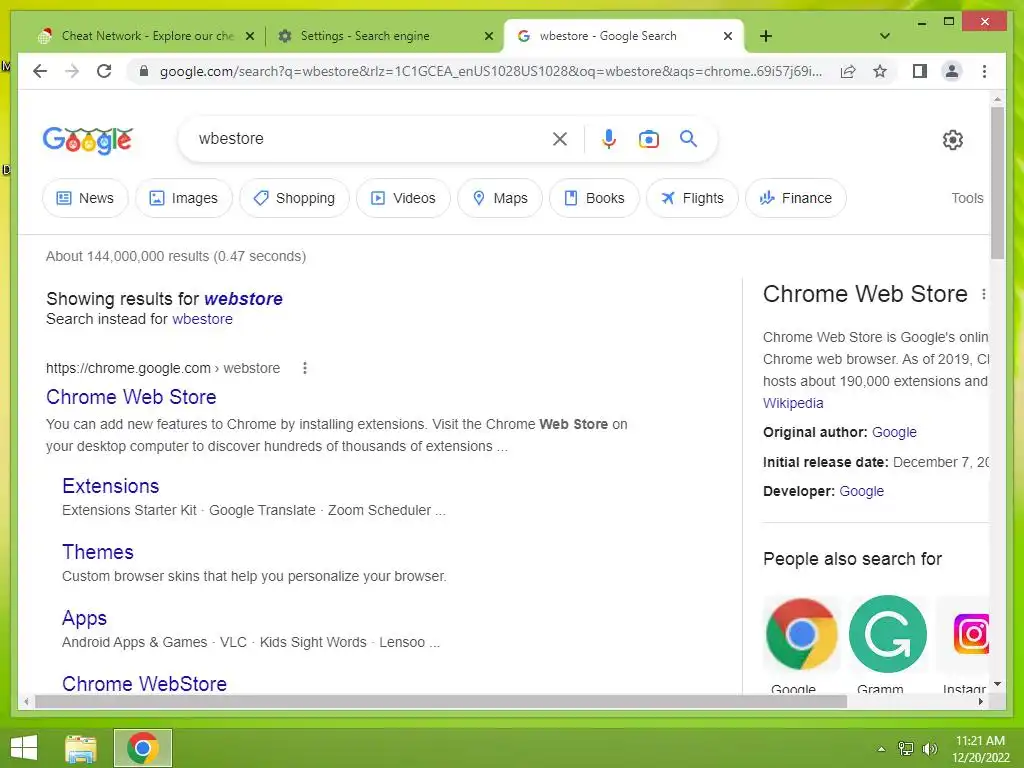The width and height of the screenshot is (1024, 768).
Task: Reload the Google search page
Action: point(104,71)
